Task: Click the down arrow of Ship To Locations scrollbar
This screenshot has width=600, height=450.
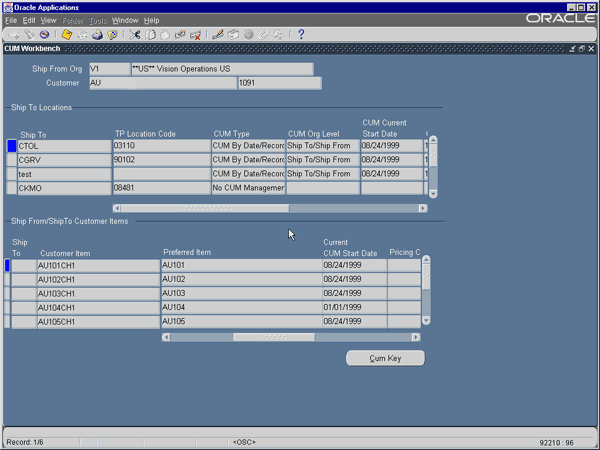Action: click(x=433, y=194)
